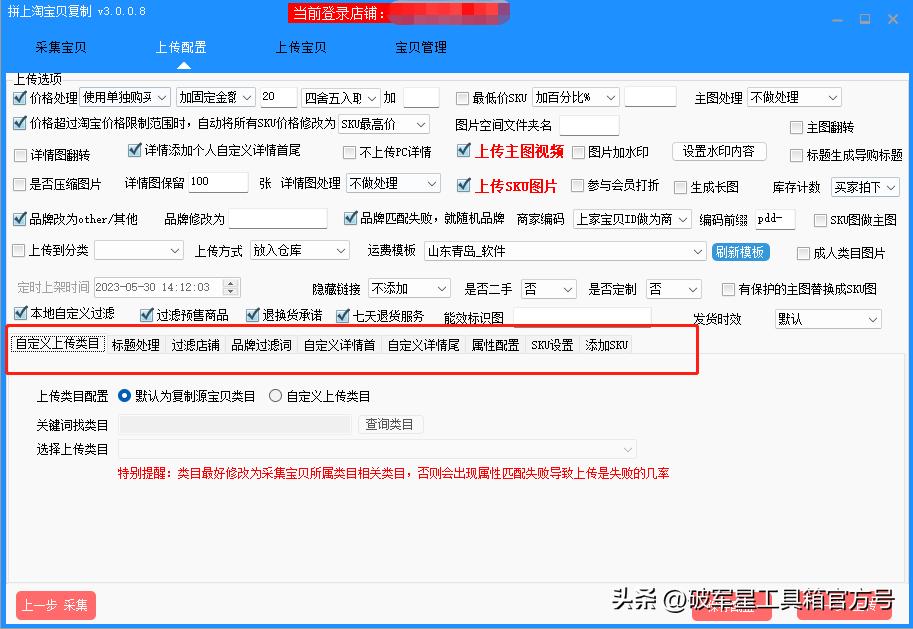Select the 自定义上传类目 radio button

coord(276,394)
